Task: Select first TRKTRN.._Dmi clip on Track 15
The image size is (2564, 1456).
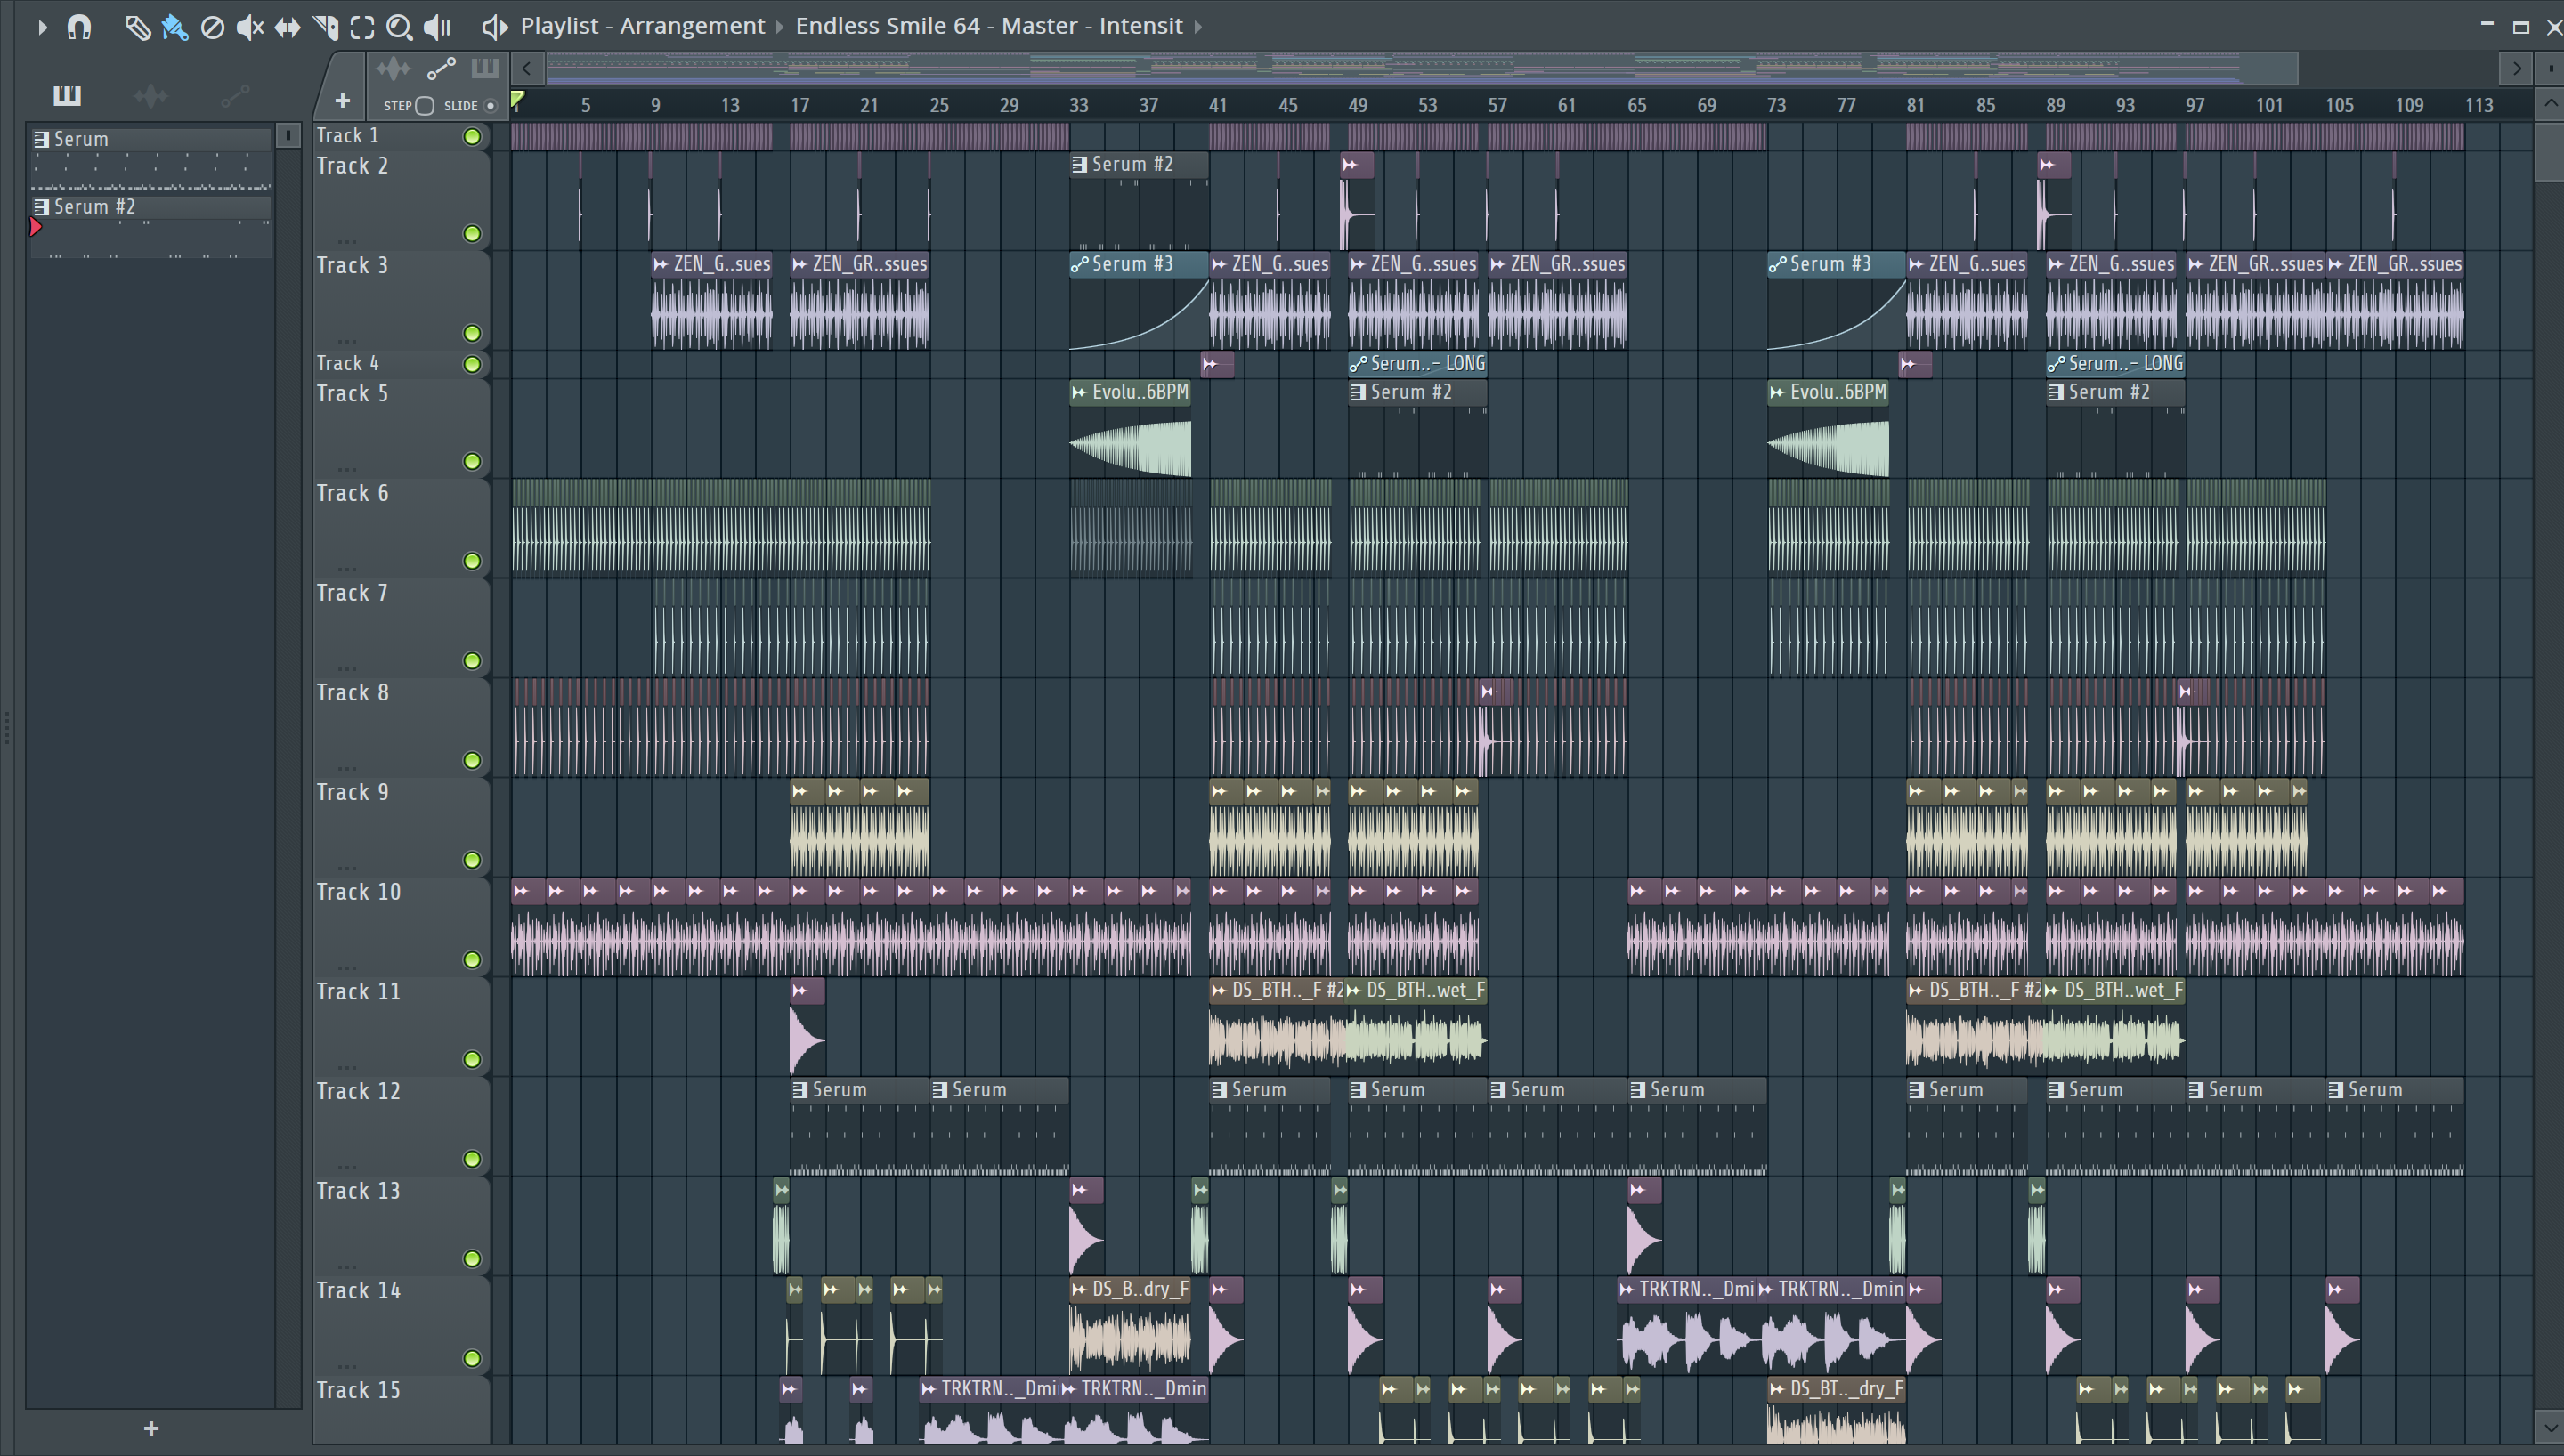Action: coord(989,1409)
